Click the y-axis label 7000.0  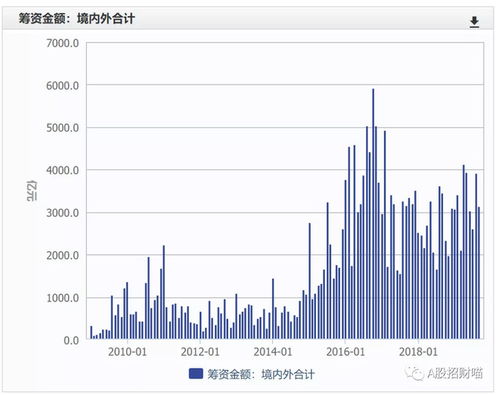[63, 43]
